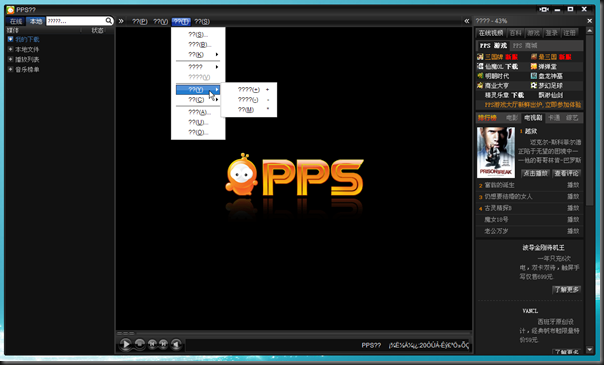604x365 pixels.
Task: Choose the (-) item in the submenu
Action: 249,100
